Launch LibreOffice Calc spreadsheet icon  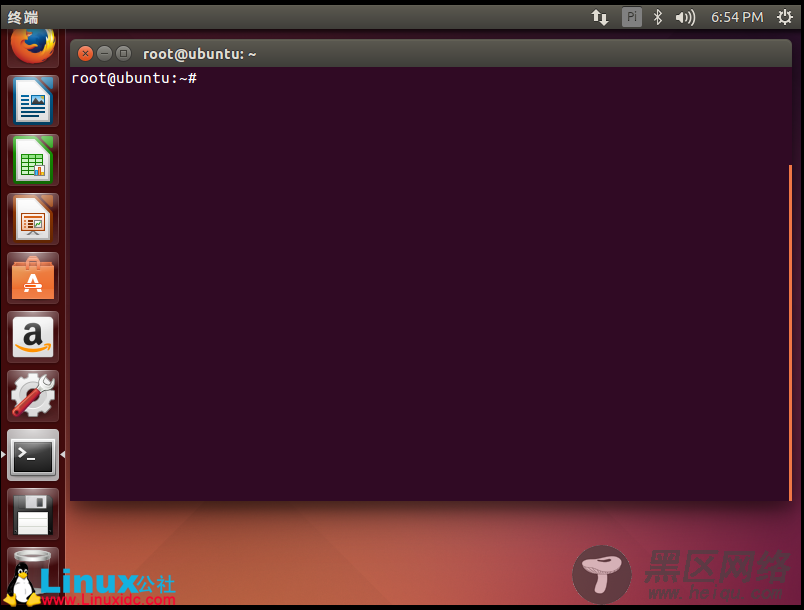pos(33,160)
